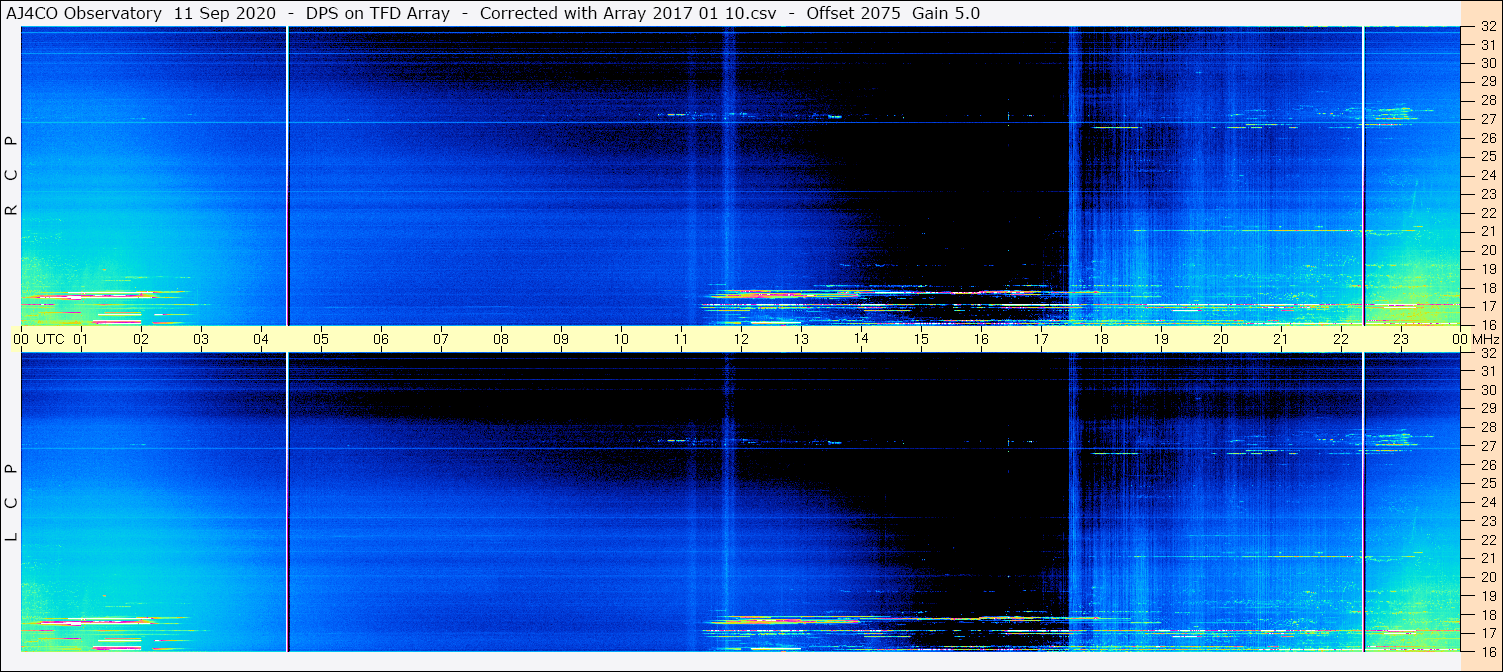Click the 24 MHz tick on LCP scale
Screen dimensions: 1503x672
click(x=1488, y=502)
